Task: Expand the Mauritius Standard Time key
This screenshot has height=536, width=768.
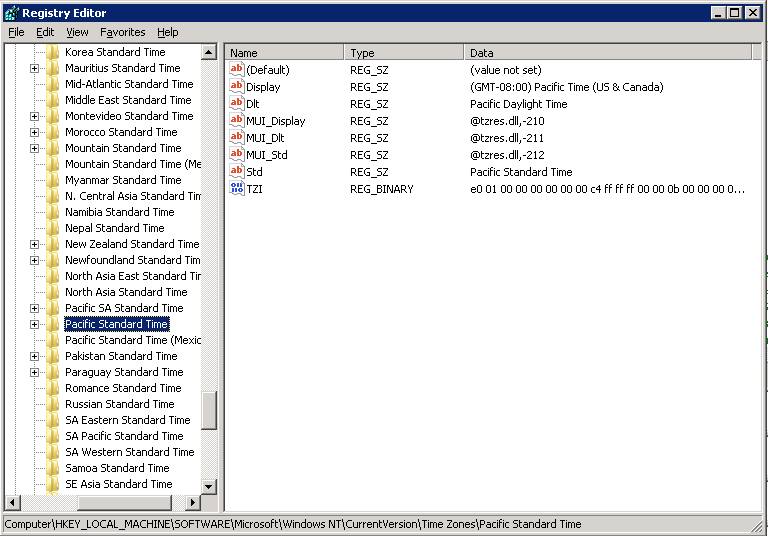Action: point(34,68)
